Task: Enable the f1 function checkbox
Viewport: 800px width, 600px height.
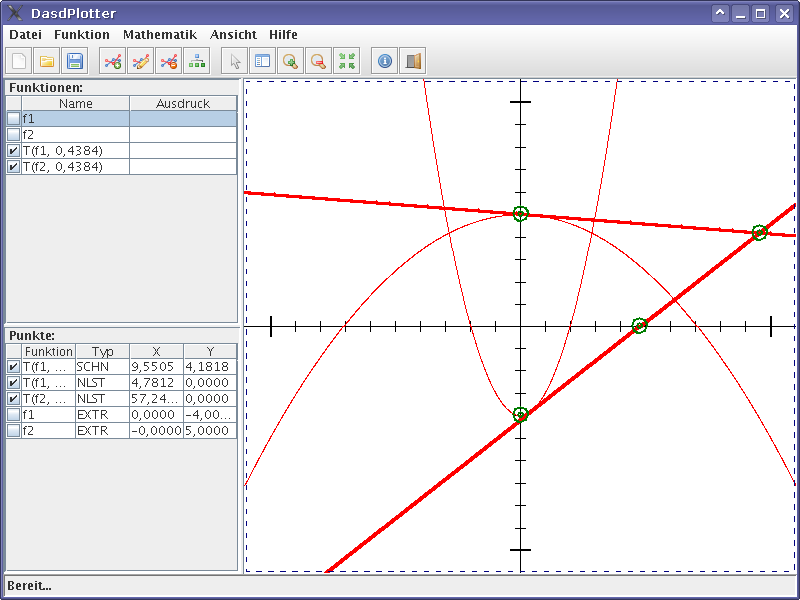Action: [x=13, y=119]
